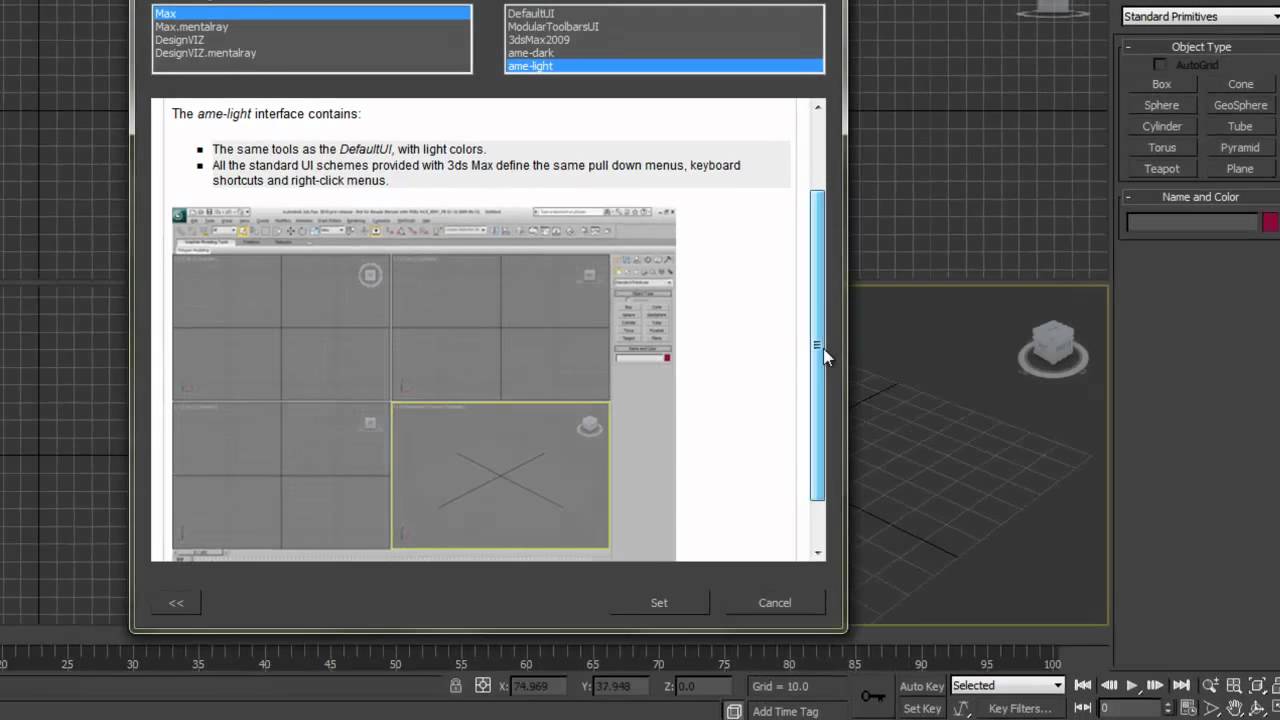Select Max.mentalray in the defaults list
This screenshot has width=1280, height=720.
tap(311, 27)
